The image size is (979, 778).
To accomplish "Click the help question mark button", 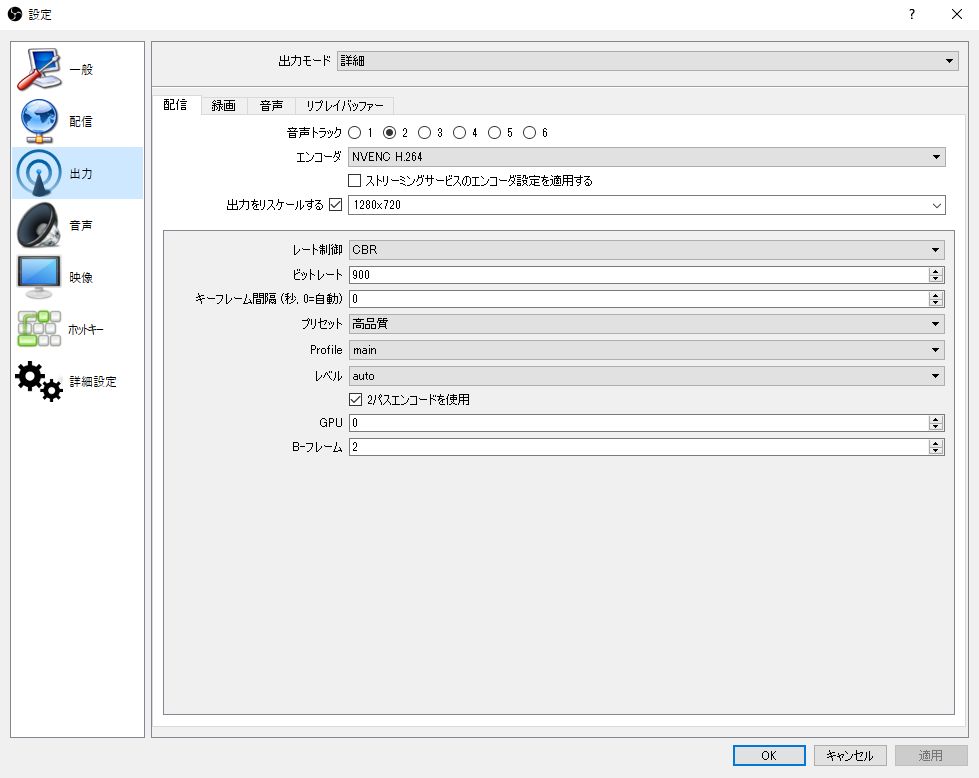I will pyautogui.click(x=912, y=14).
